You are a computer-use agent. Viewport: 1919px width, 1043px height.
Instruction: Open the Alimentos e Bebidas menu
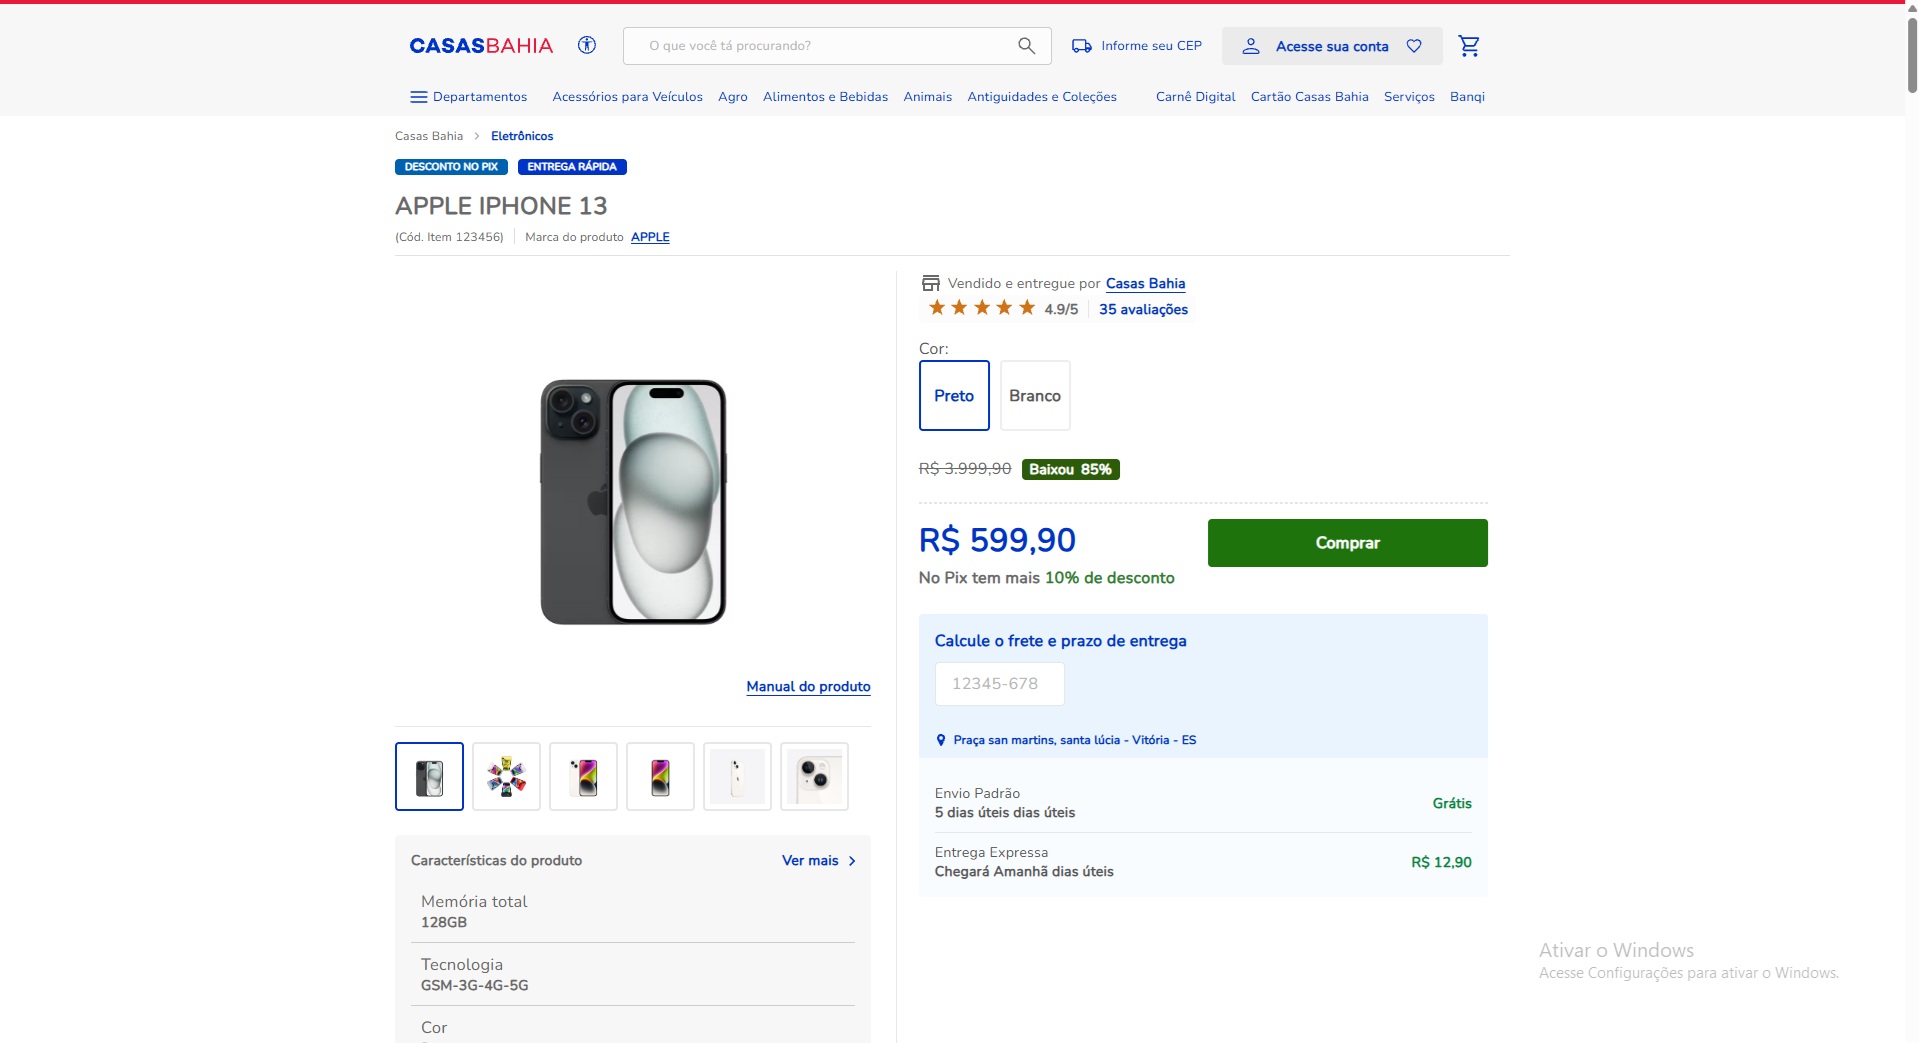(x=825, y=97)
